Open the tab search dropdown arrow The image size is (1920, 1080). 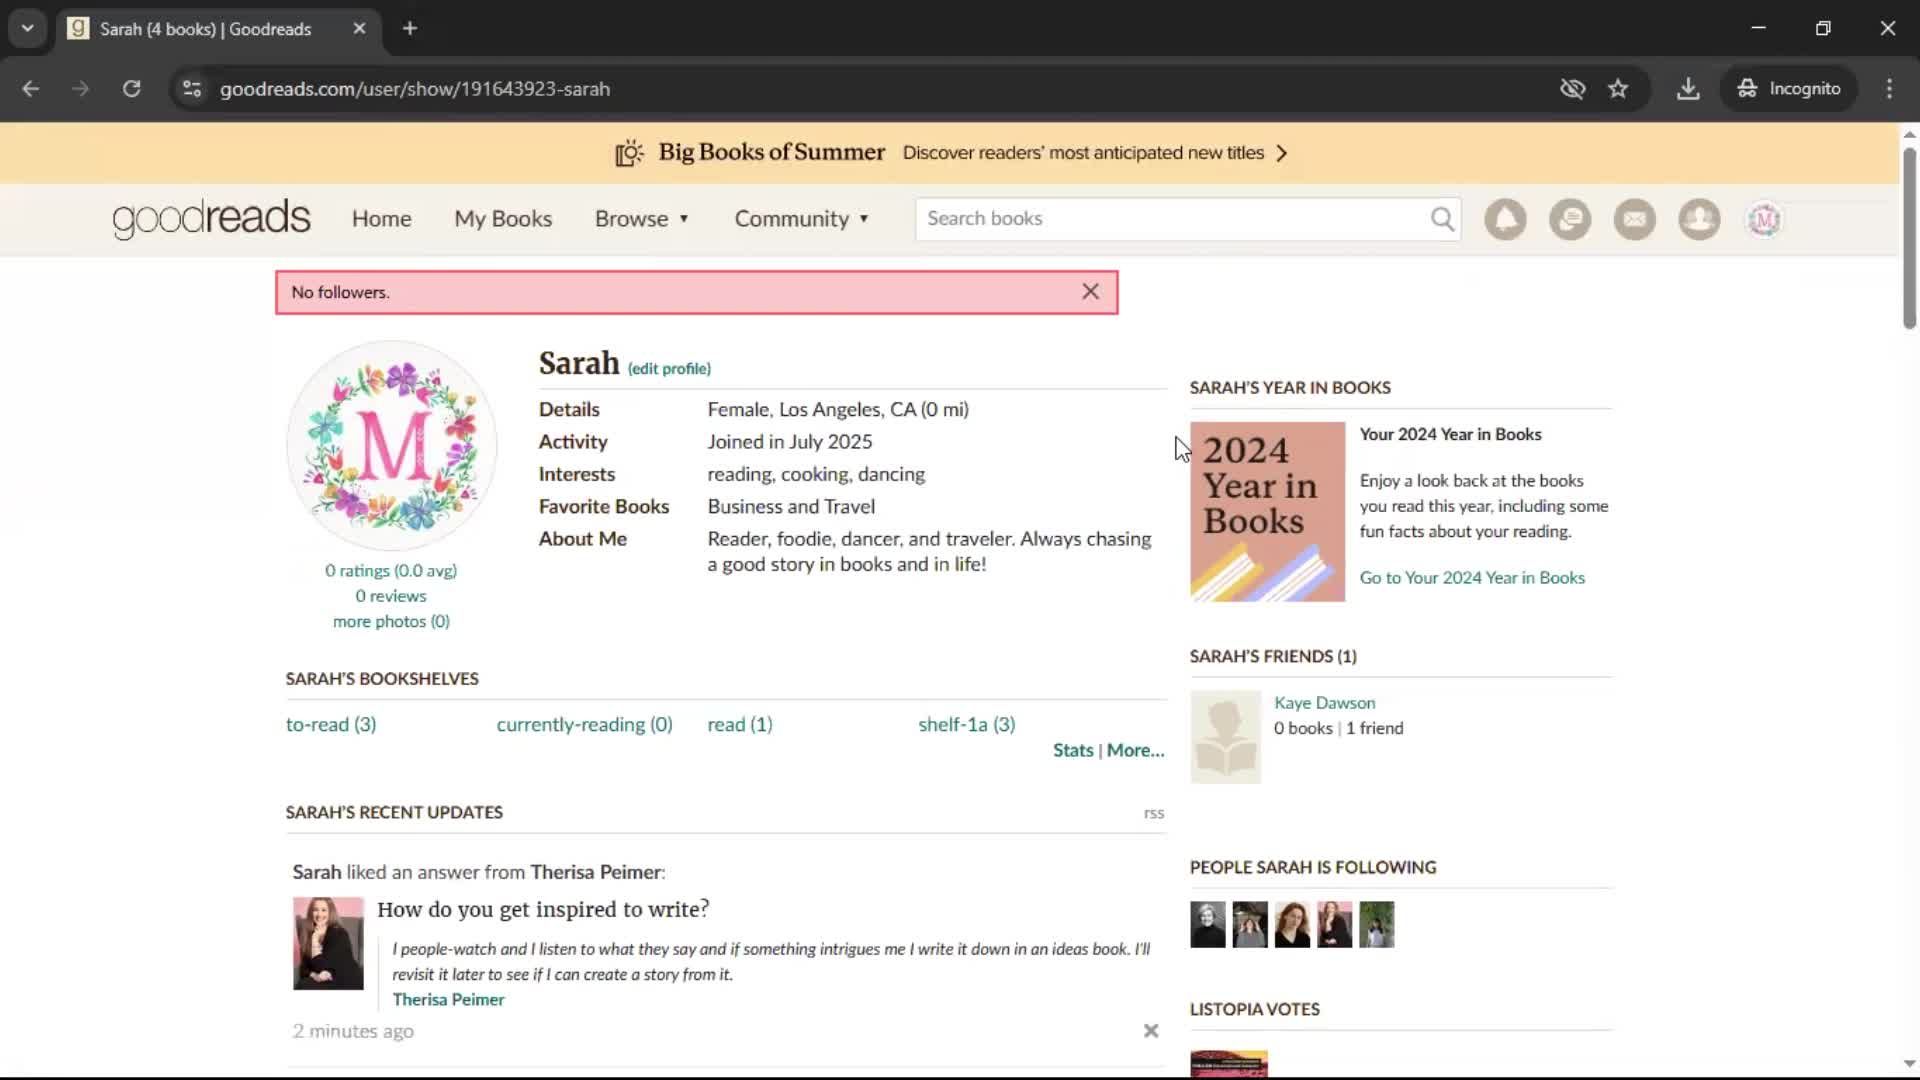tap(28, 29)
